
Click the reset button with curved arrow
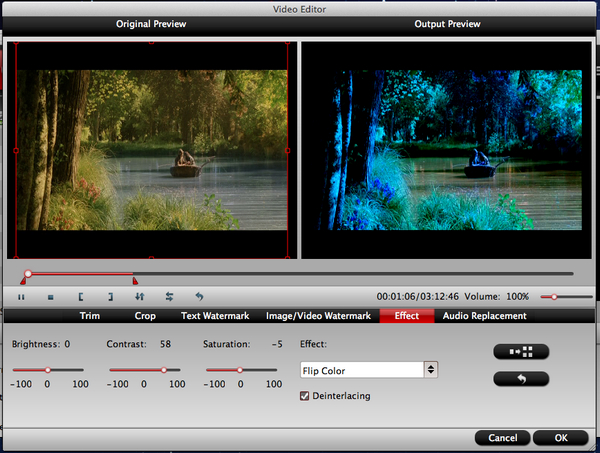pos(521,379)
